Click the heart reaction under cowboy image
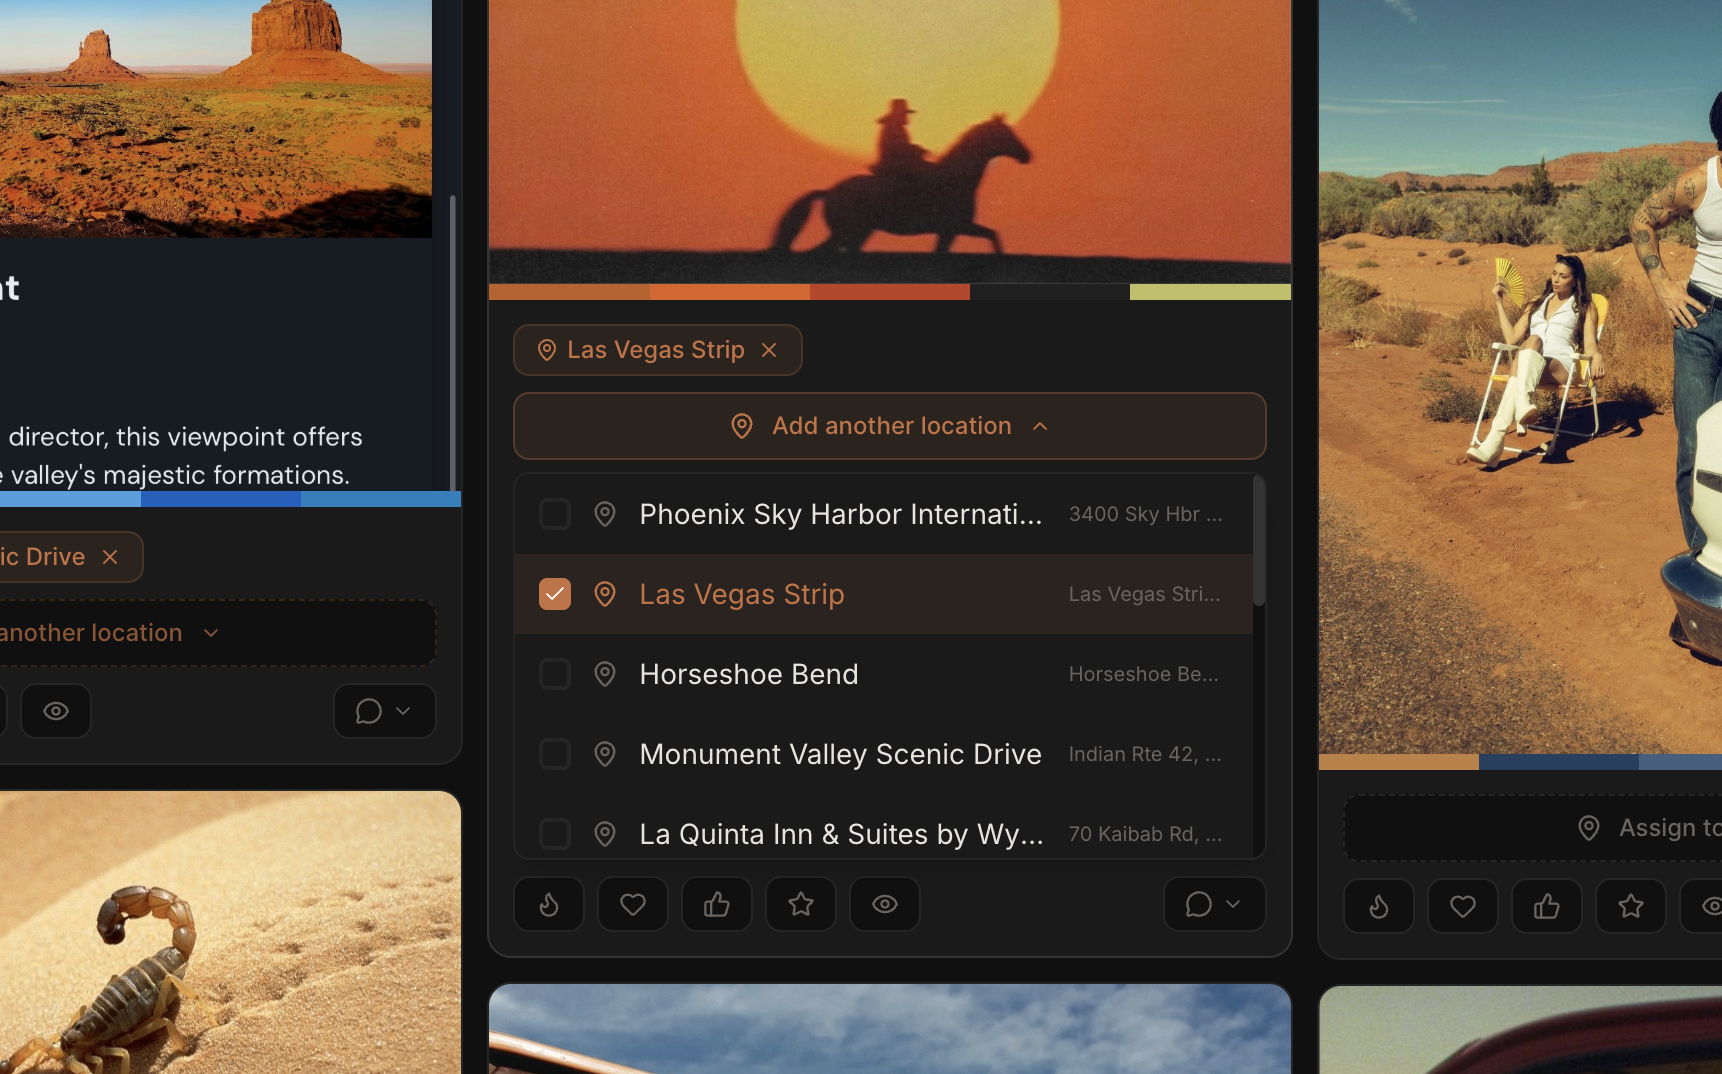1722x1074 pixels. 633,904
